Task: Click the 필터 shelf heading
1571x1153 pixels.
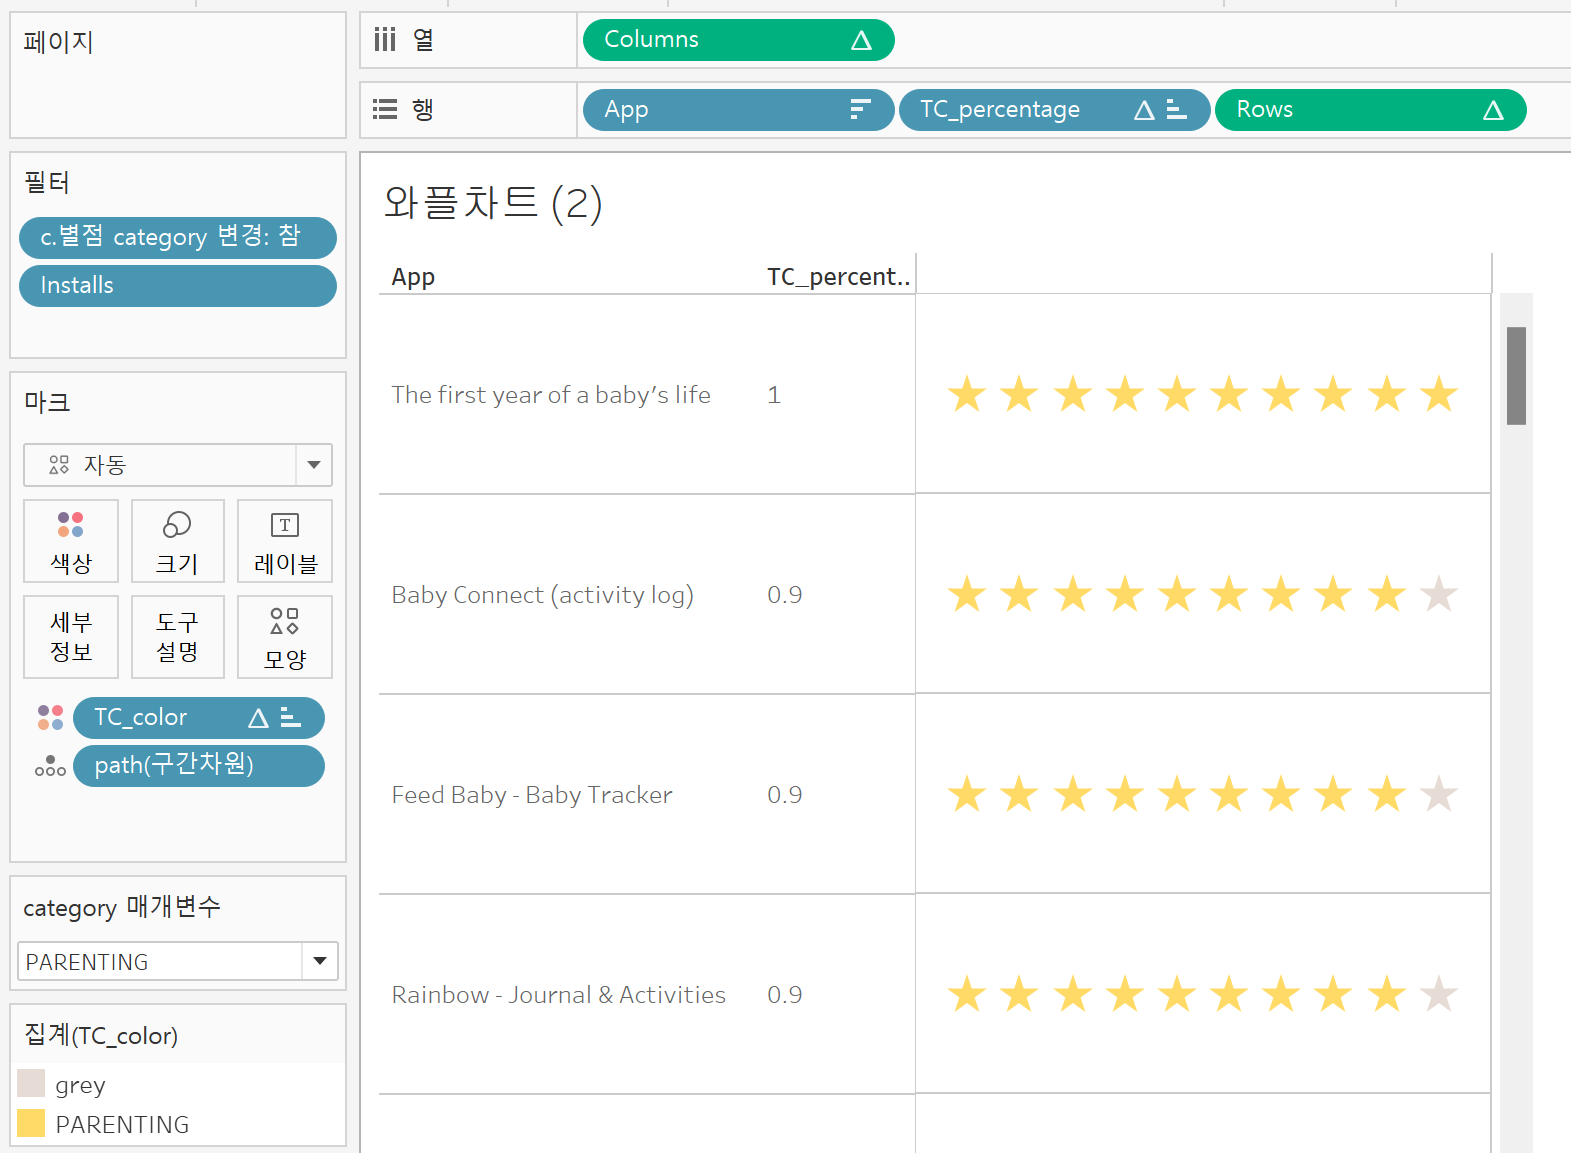Action: [x=47, y=182]
